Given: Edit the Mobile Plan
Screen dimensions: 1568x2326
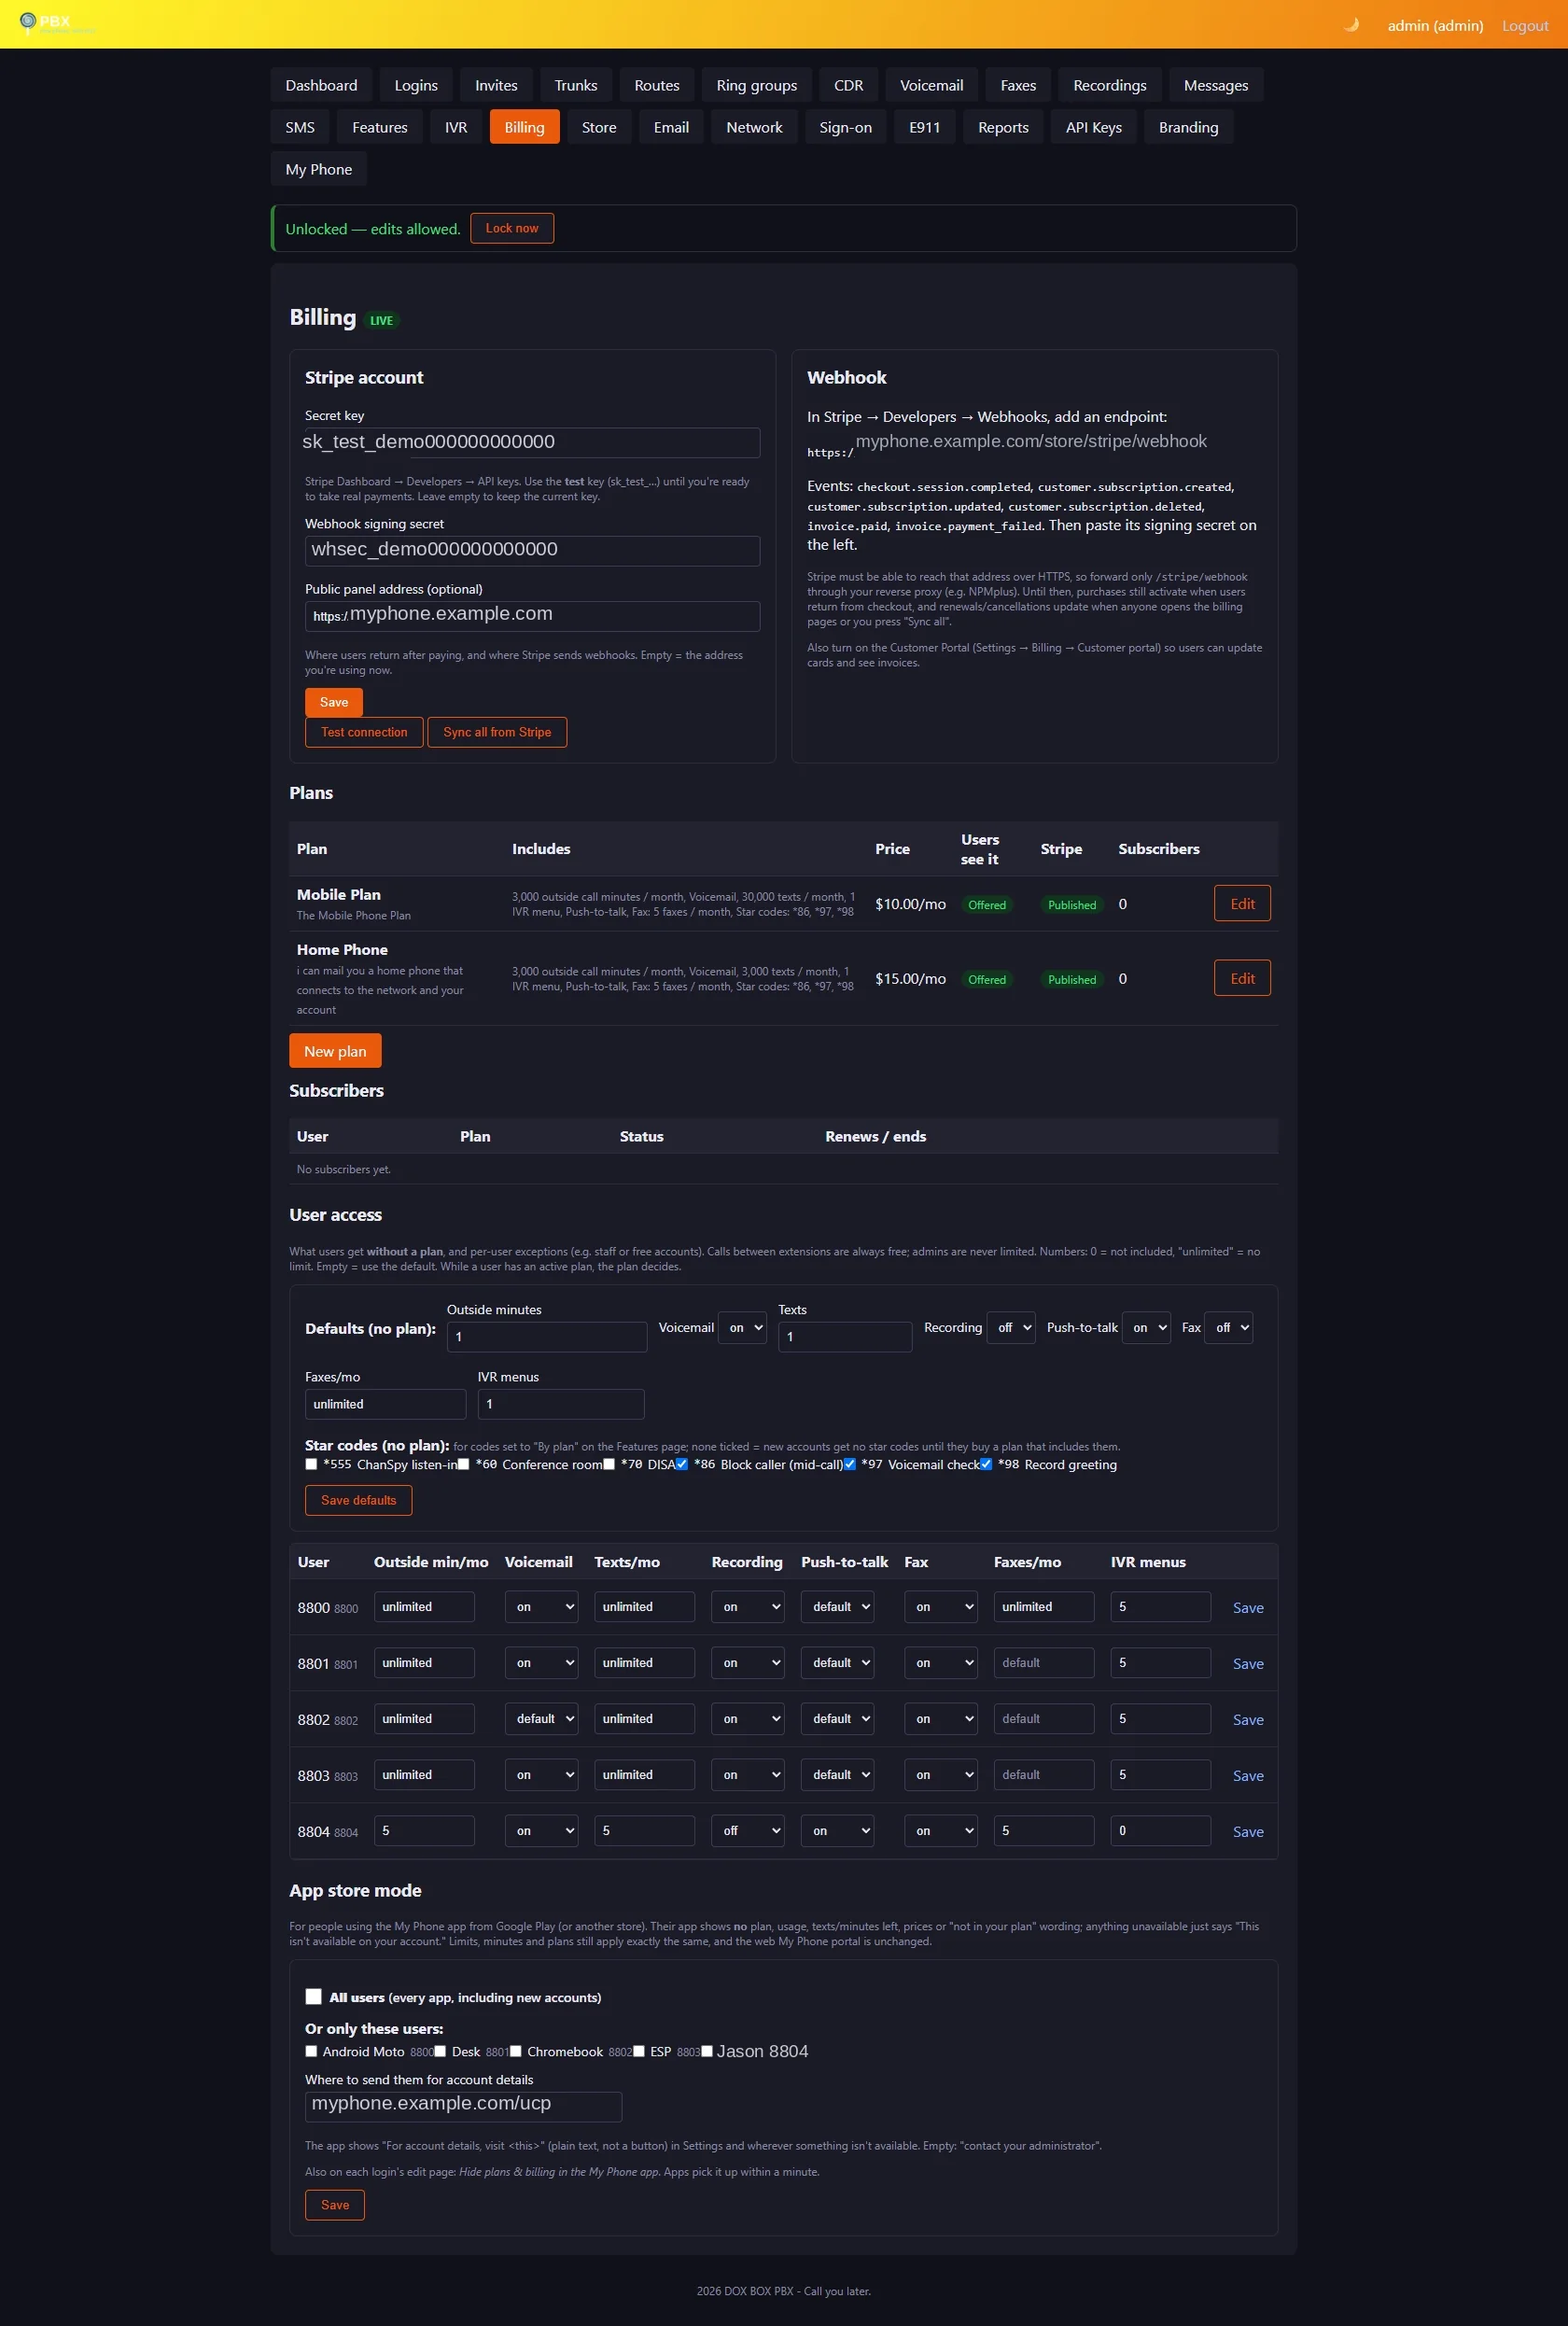Looking at the screenshot, I should click(x=1242, y=904).
